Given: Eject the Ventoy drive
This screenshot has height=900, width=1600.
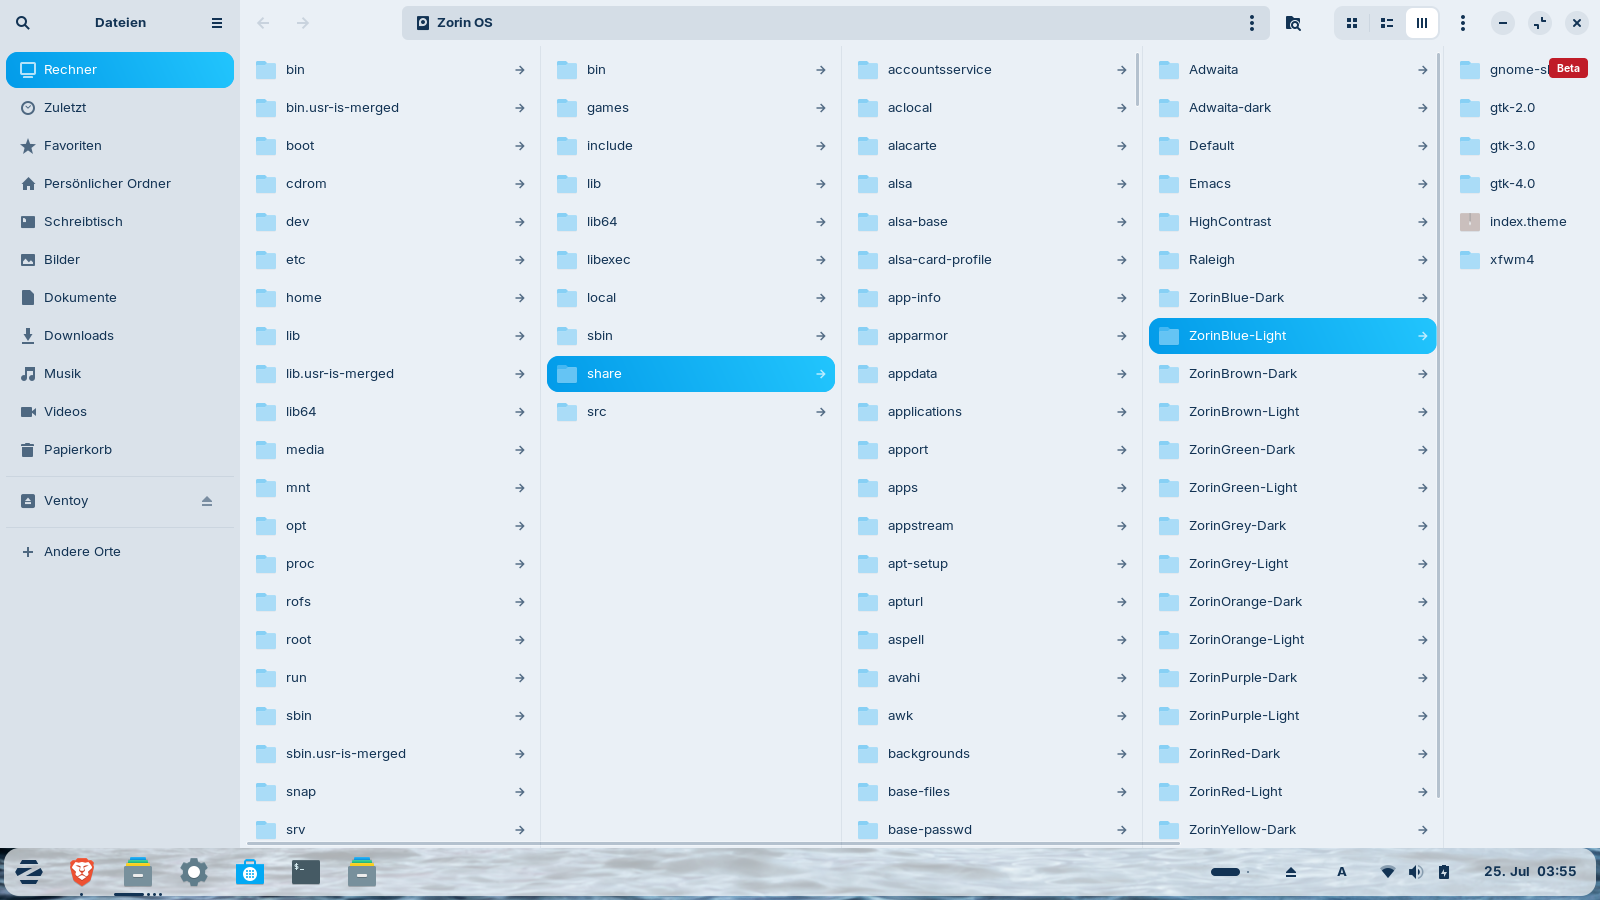Looking at the screenshot, I should (x=207, y=501).
